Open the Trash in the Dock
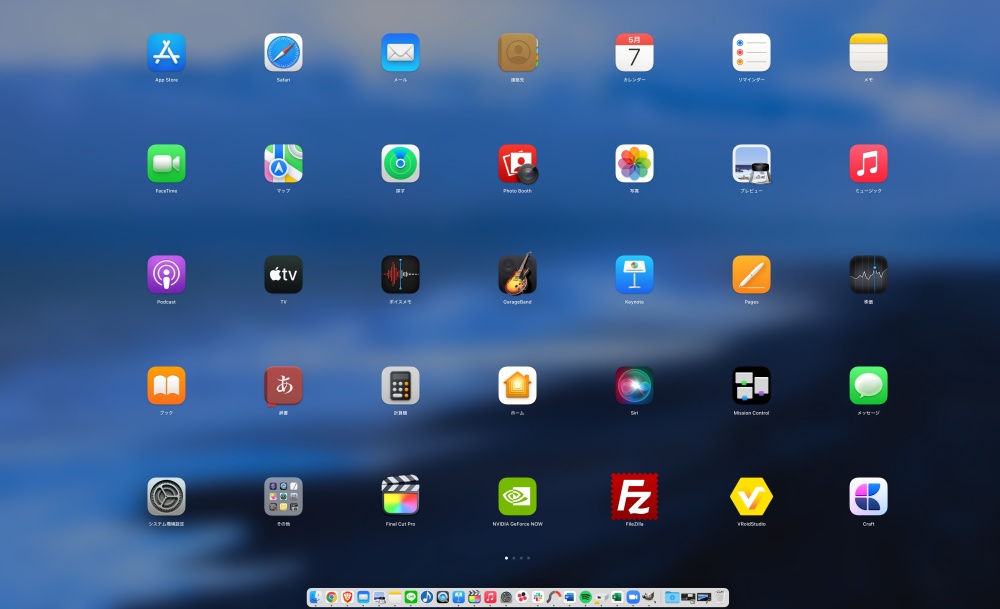This screenshot has width=1000, height=609. click(x=719, y=597)
